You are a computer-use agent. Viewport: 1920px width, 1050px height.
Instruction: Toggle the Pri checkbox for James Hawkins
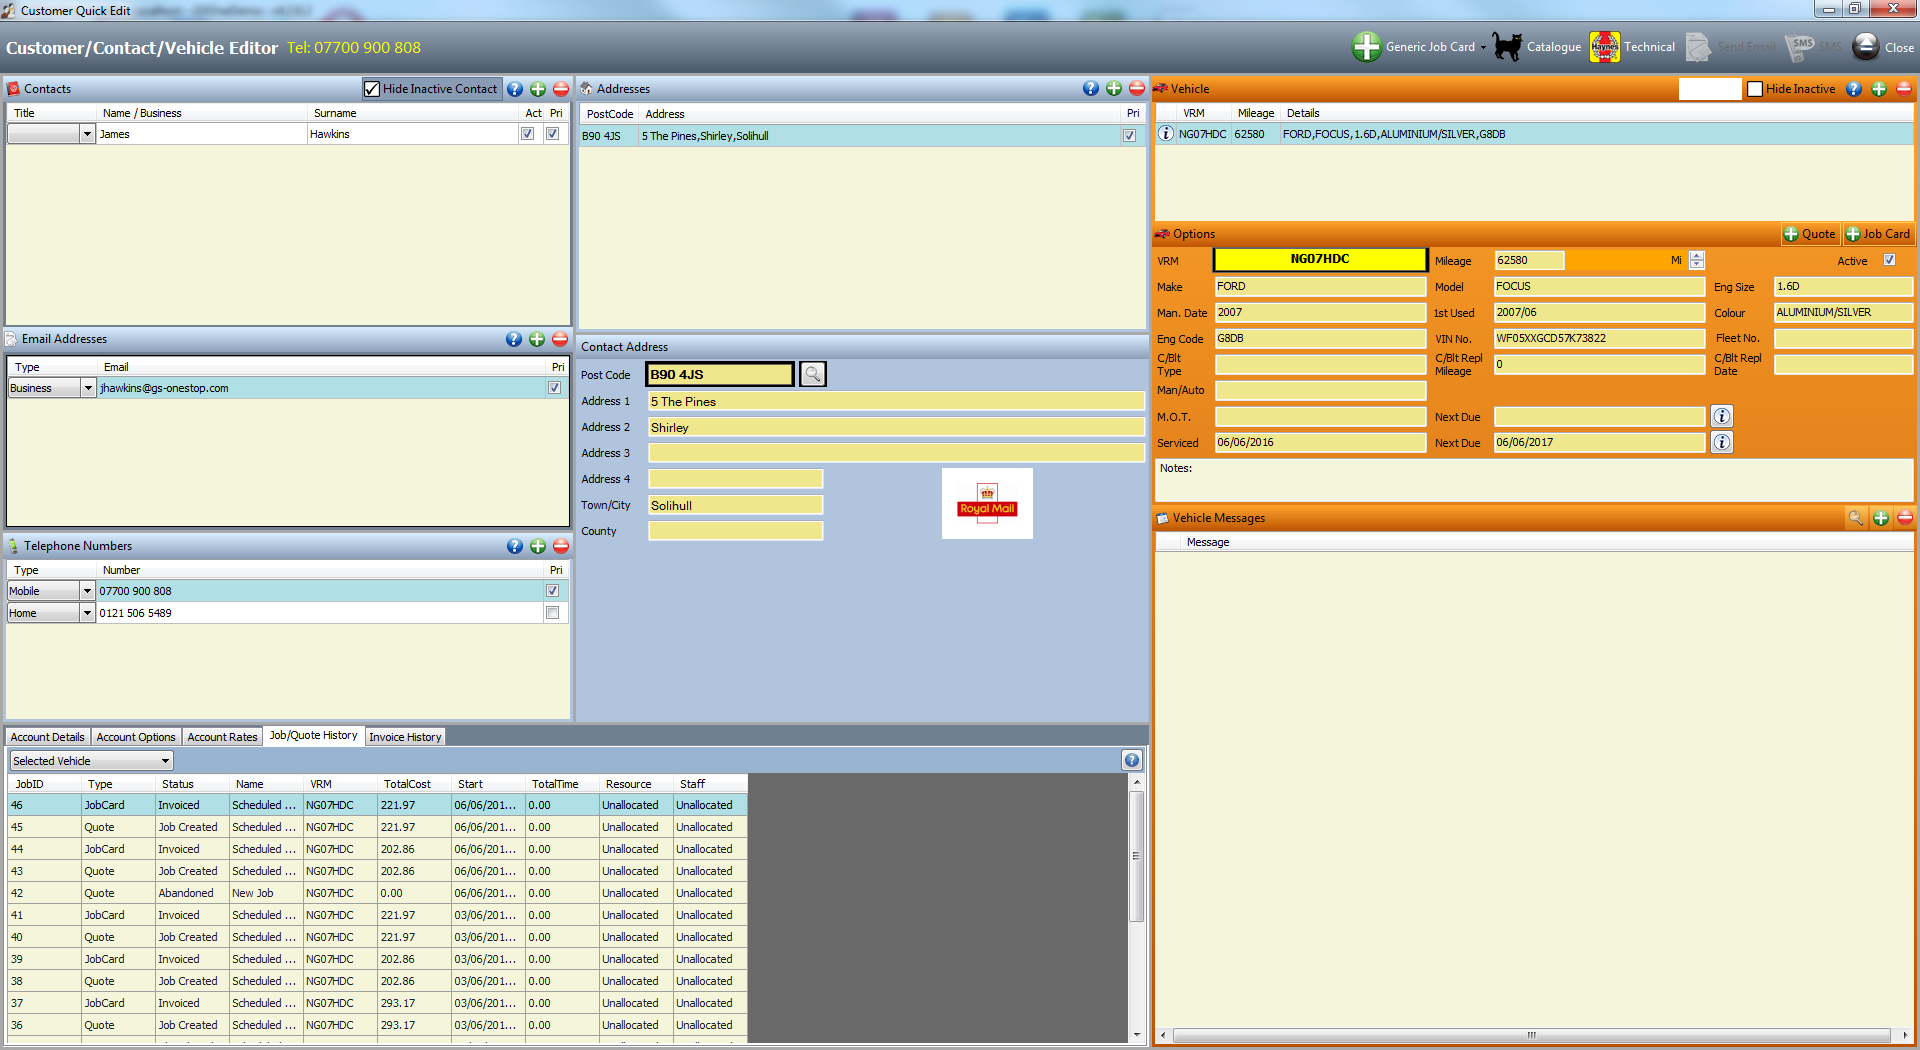552,134
